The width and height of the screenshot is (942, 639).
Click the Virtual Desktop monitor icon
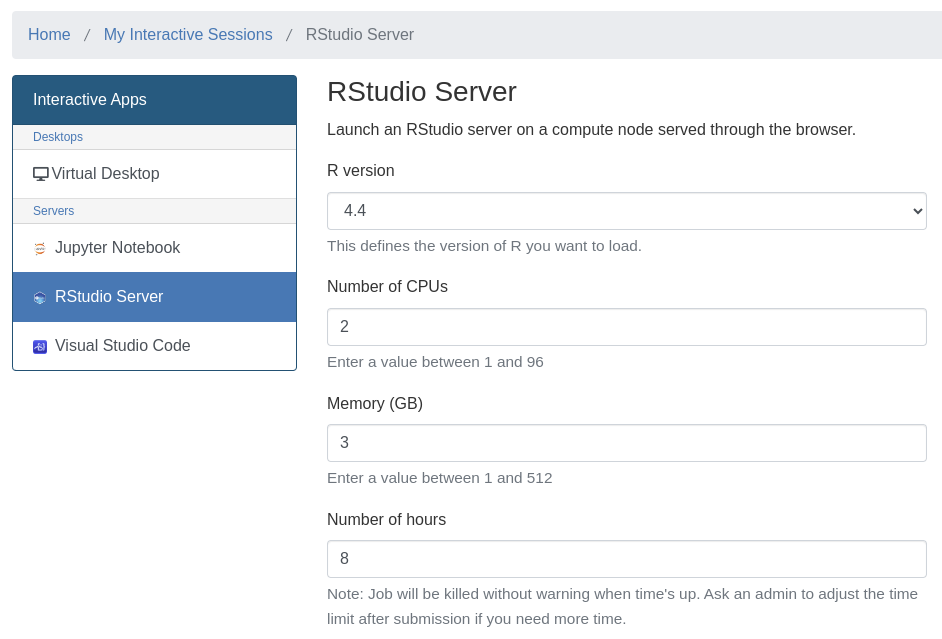pos(40,174)
